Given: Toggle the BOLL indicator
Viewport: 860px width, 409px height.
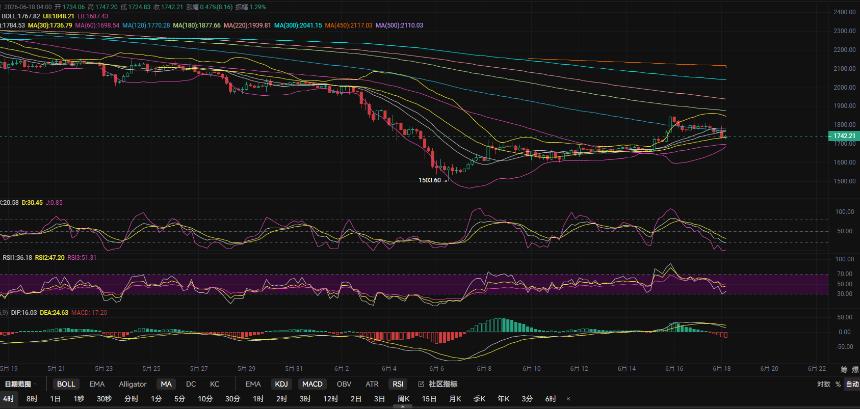Looking at the screenshot, I should [66, 384].
